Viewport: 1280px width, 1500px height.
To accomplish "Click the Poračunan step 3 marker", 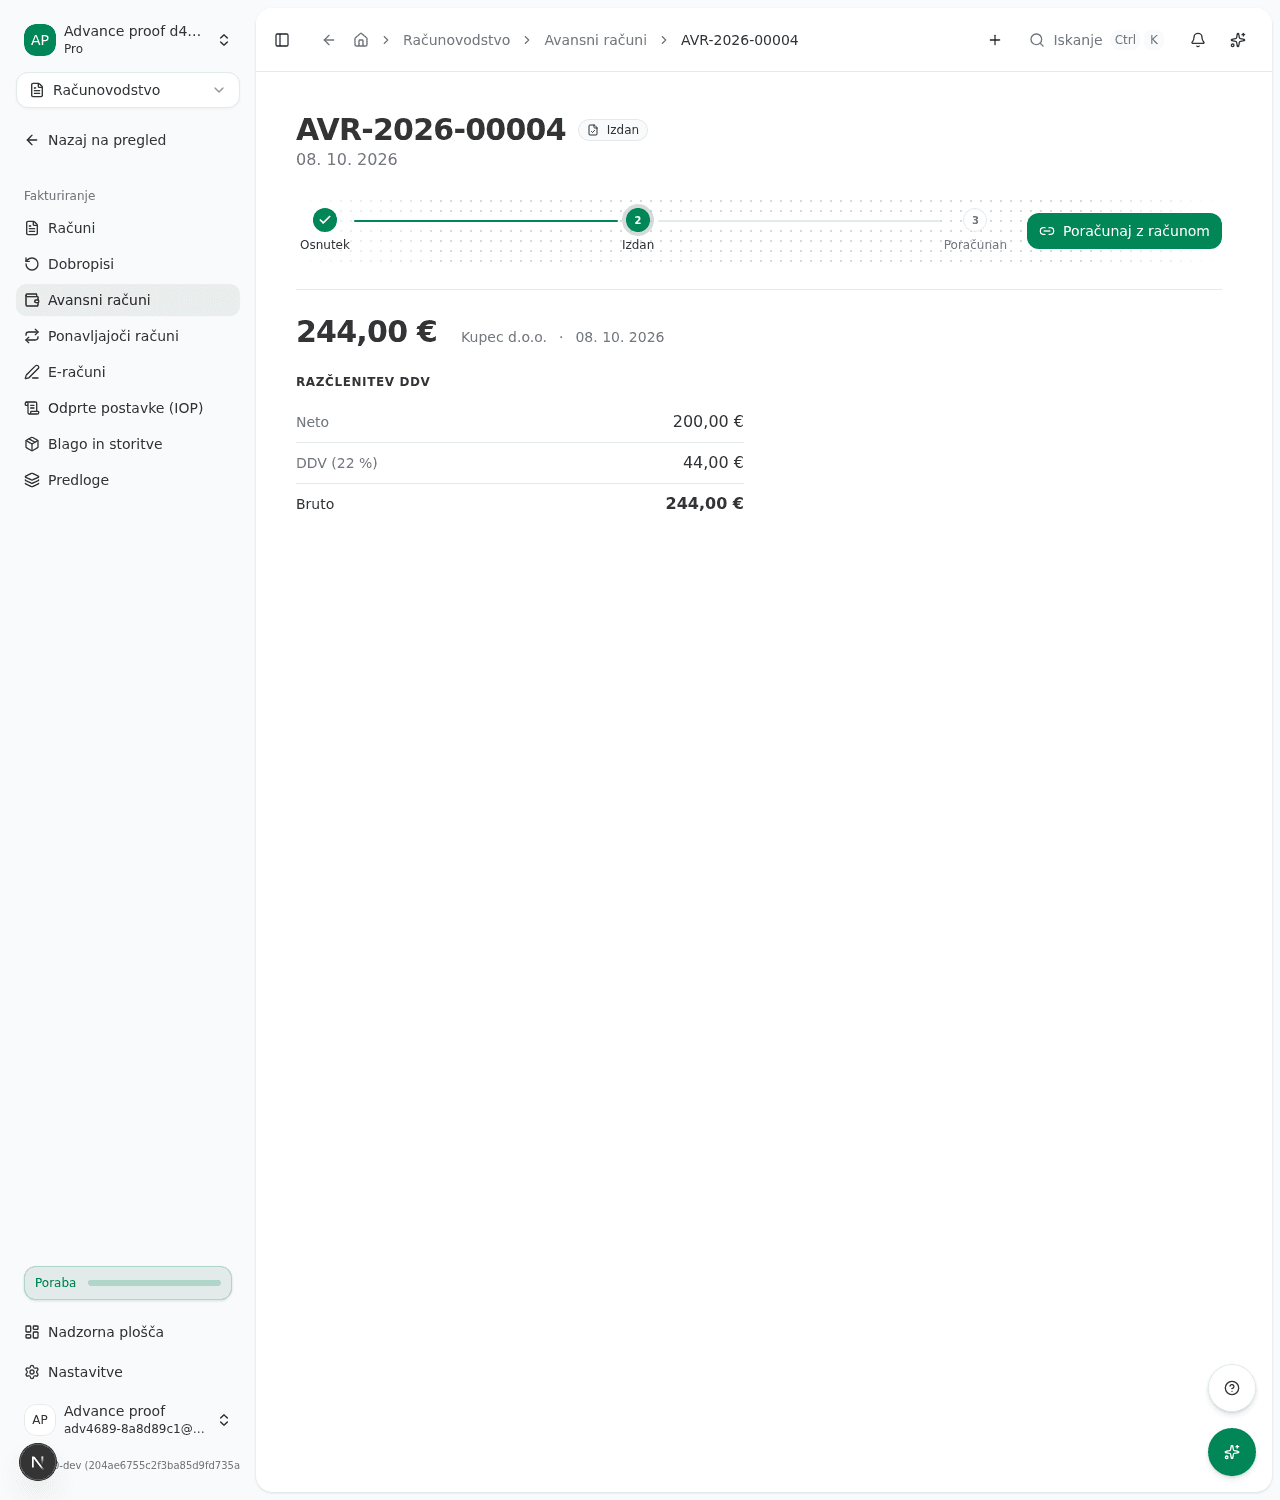I will 975,220.
